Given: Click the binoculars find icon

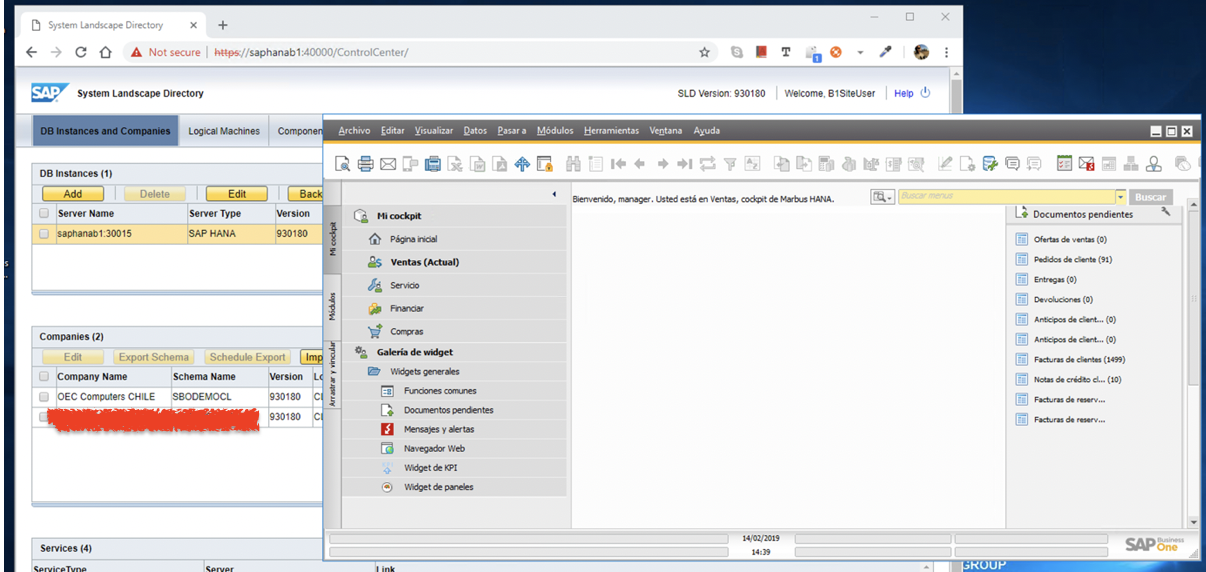Looking at the screenshot, I should click(573, 164).
